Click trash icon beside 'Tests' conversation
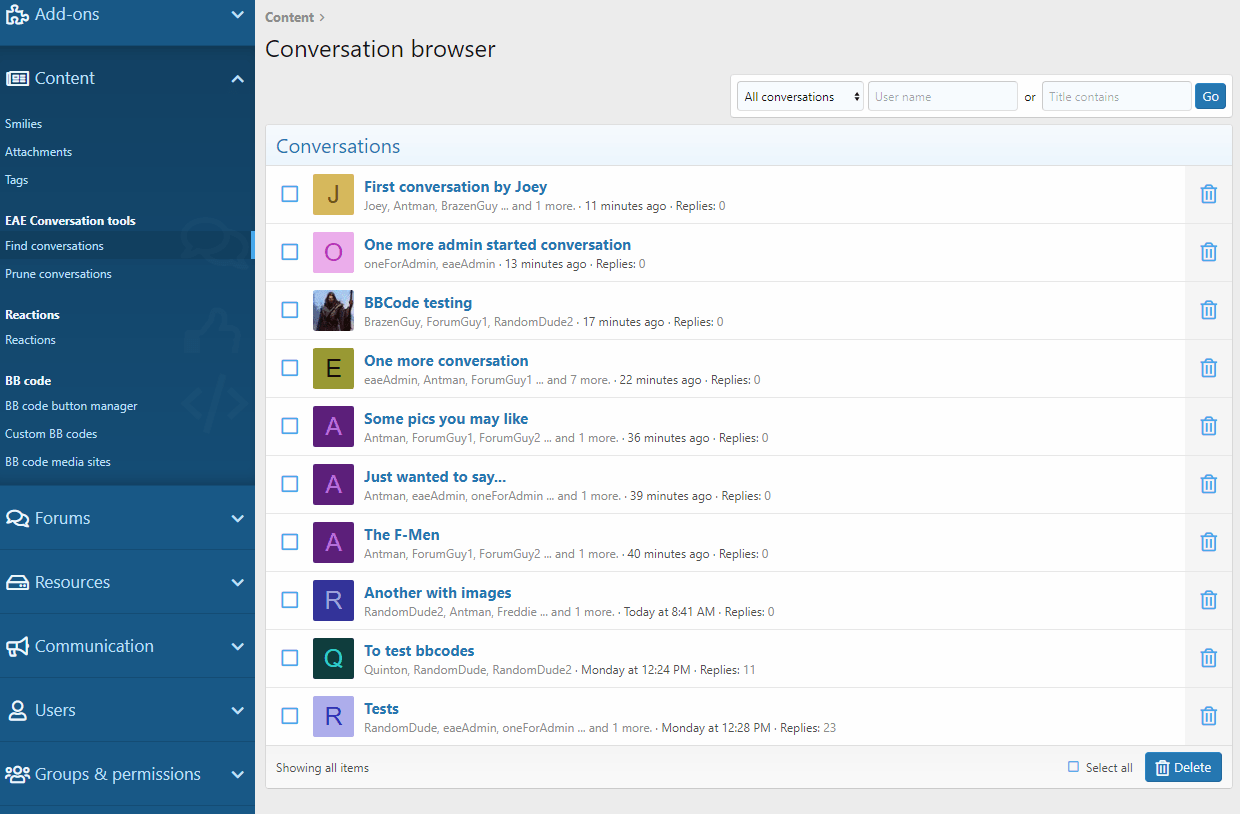Image resolution: width=1240 pixels, height=814 pixels. [x=1208, y=716]
